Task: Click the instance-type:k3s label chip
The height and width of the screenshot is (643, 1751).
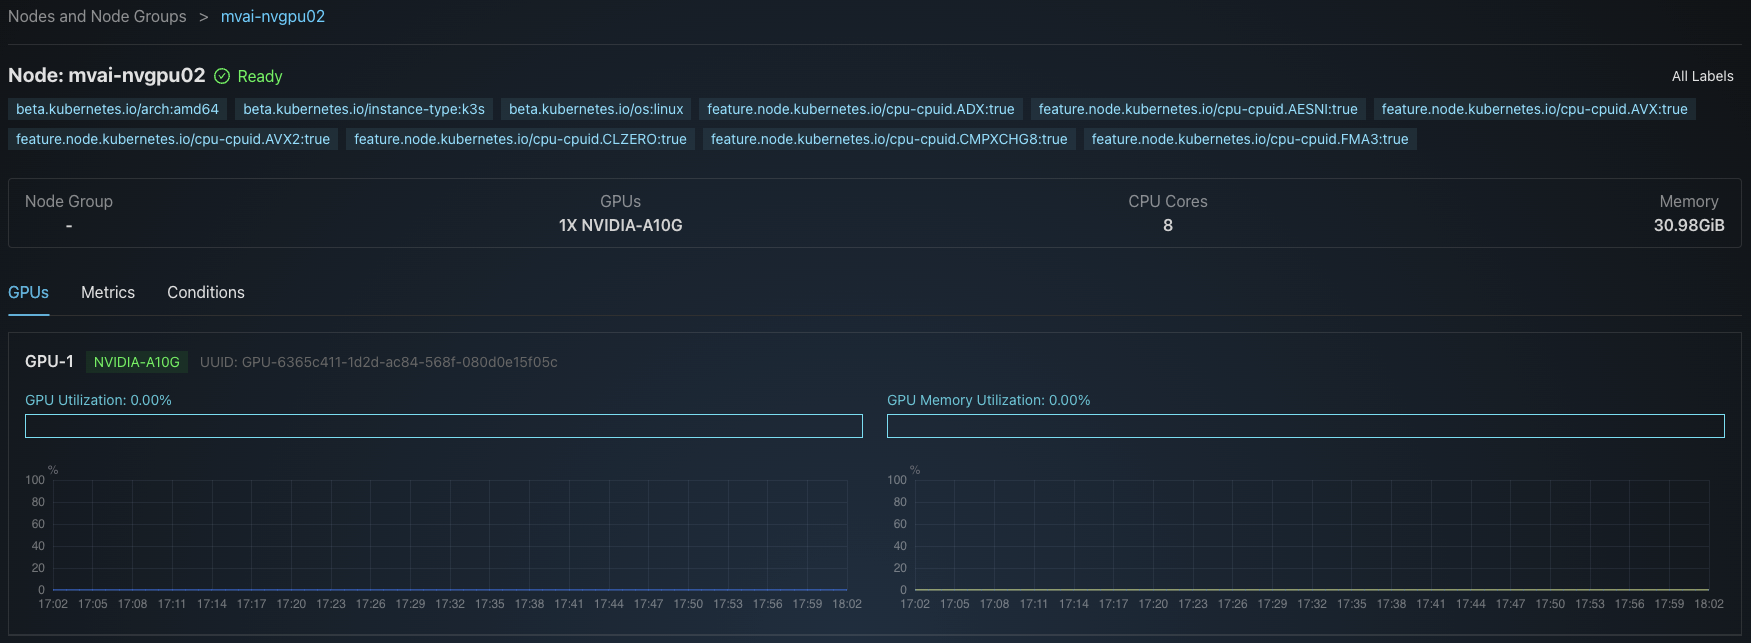Action: 364,109
